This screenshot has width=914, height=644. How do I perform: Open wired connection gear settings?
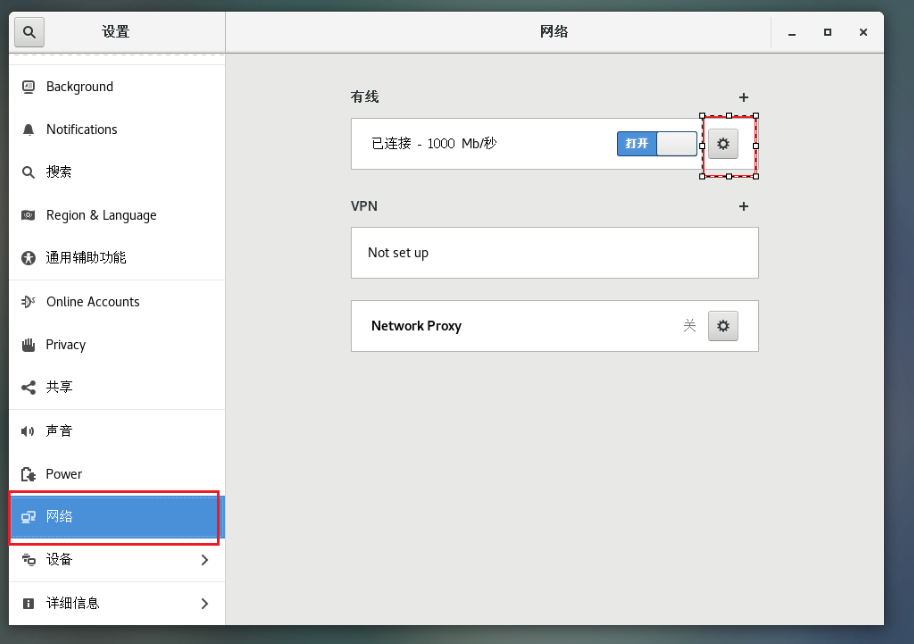(723, 144)
